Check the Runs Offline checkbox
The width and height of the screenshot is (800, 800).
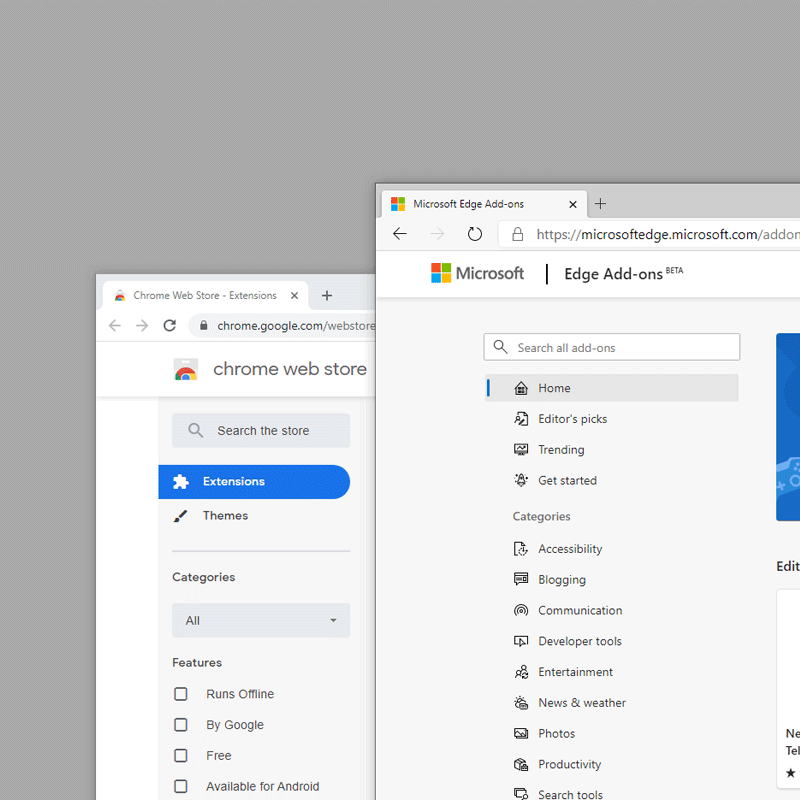[181, 694]
